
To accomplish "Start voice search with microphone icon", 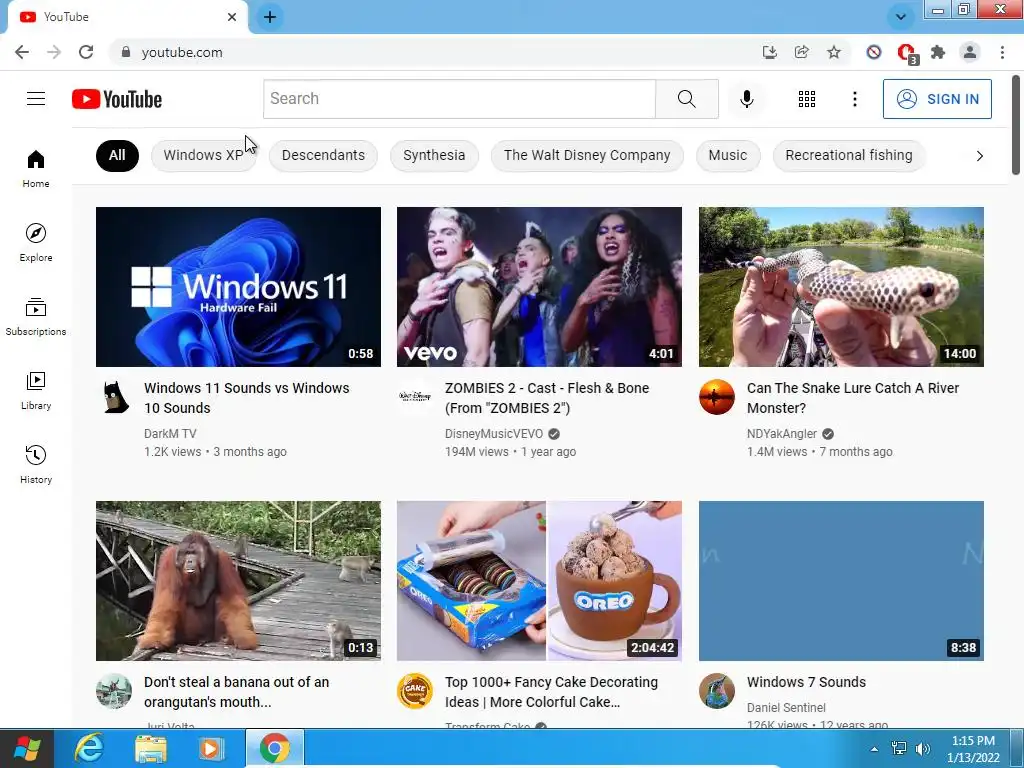I will pos(746,99).
